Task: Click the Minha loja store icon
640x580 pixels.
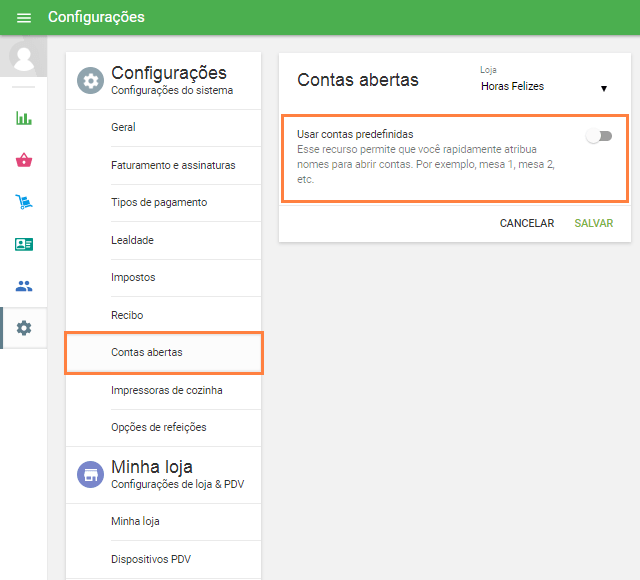Action: 90,474
